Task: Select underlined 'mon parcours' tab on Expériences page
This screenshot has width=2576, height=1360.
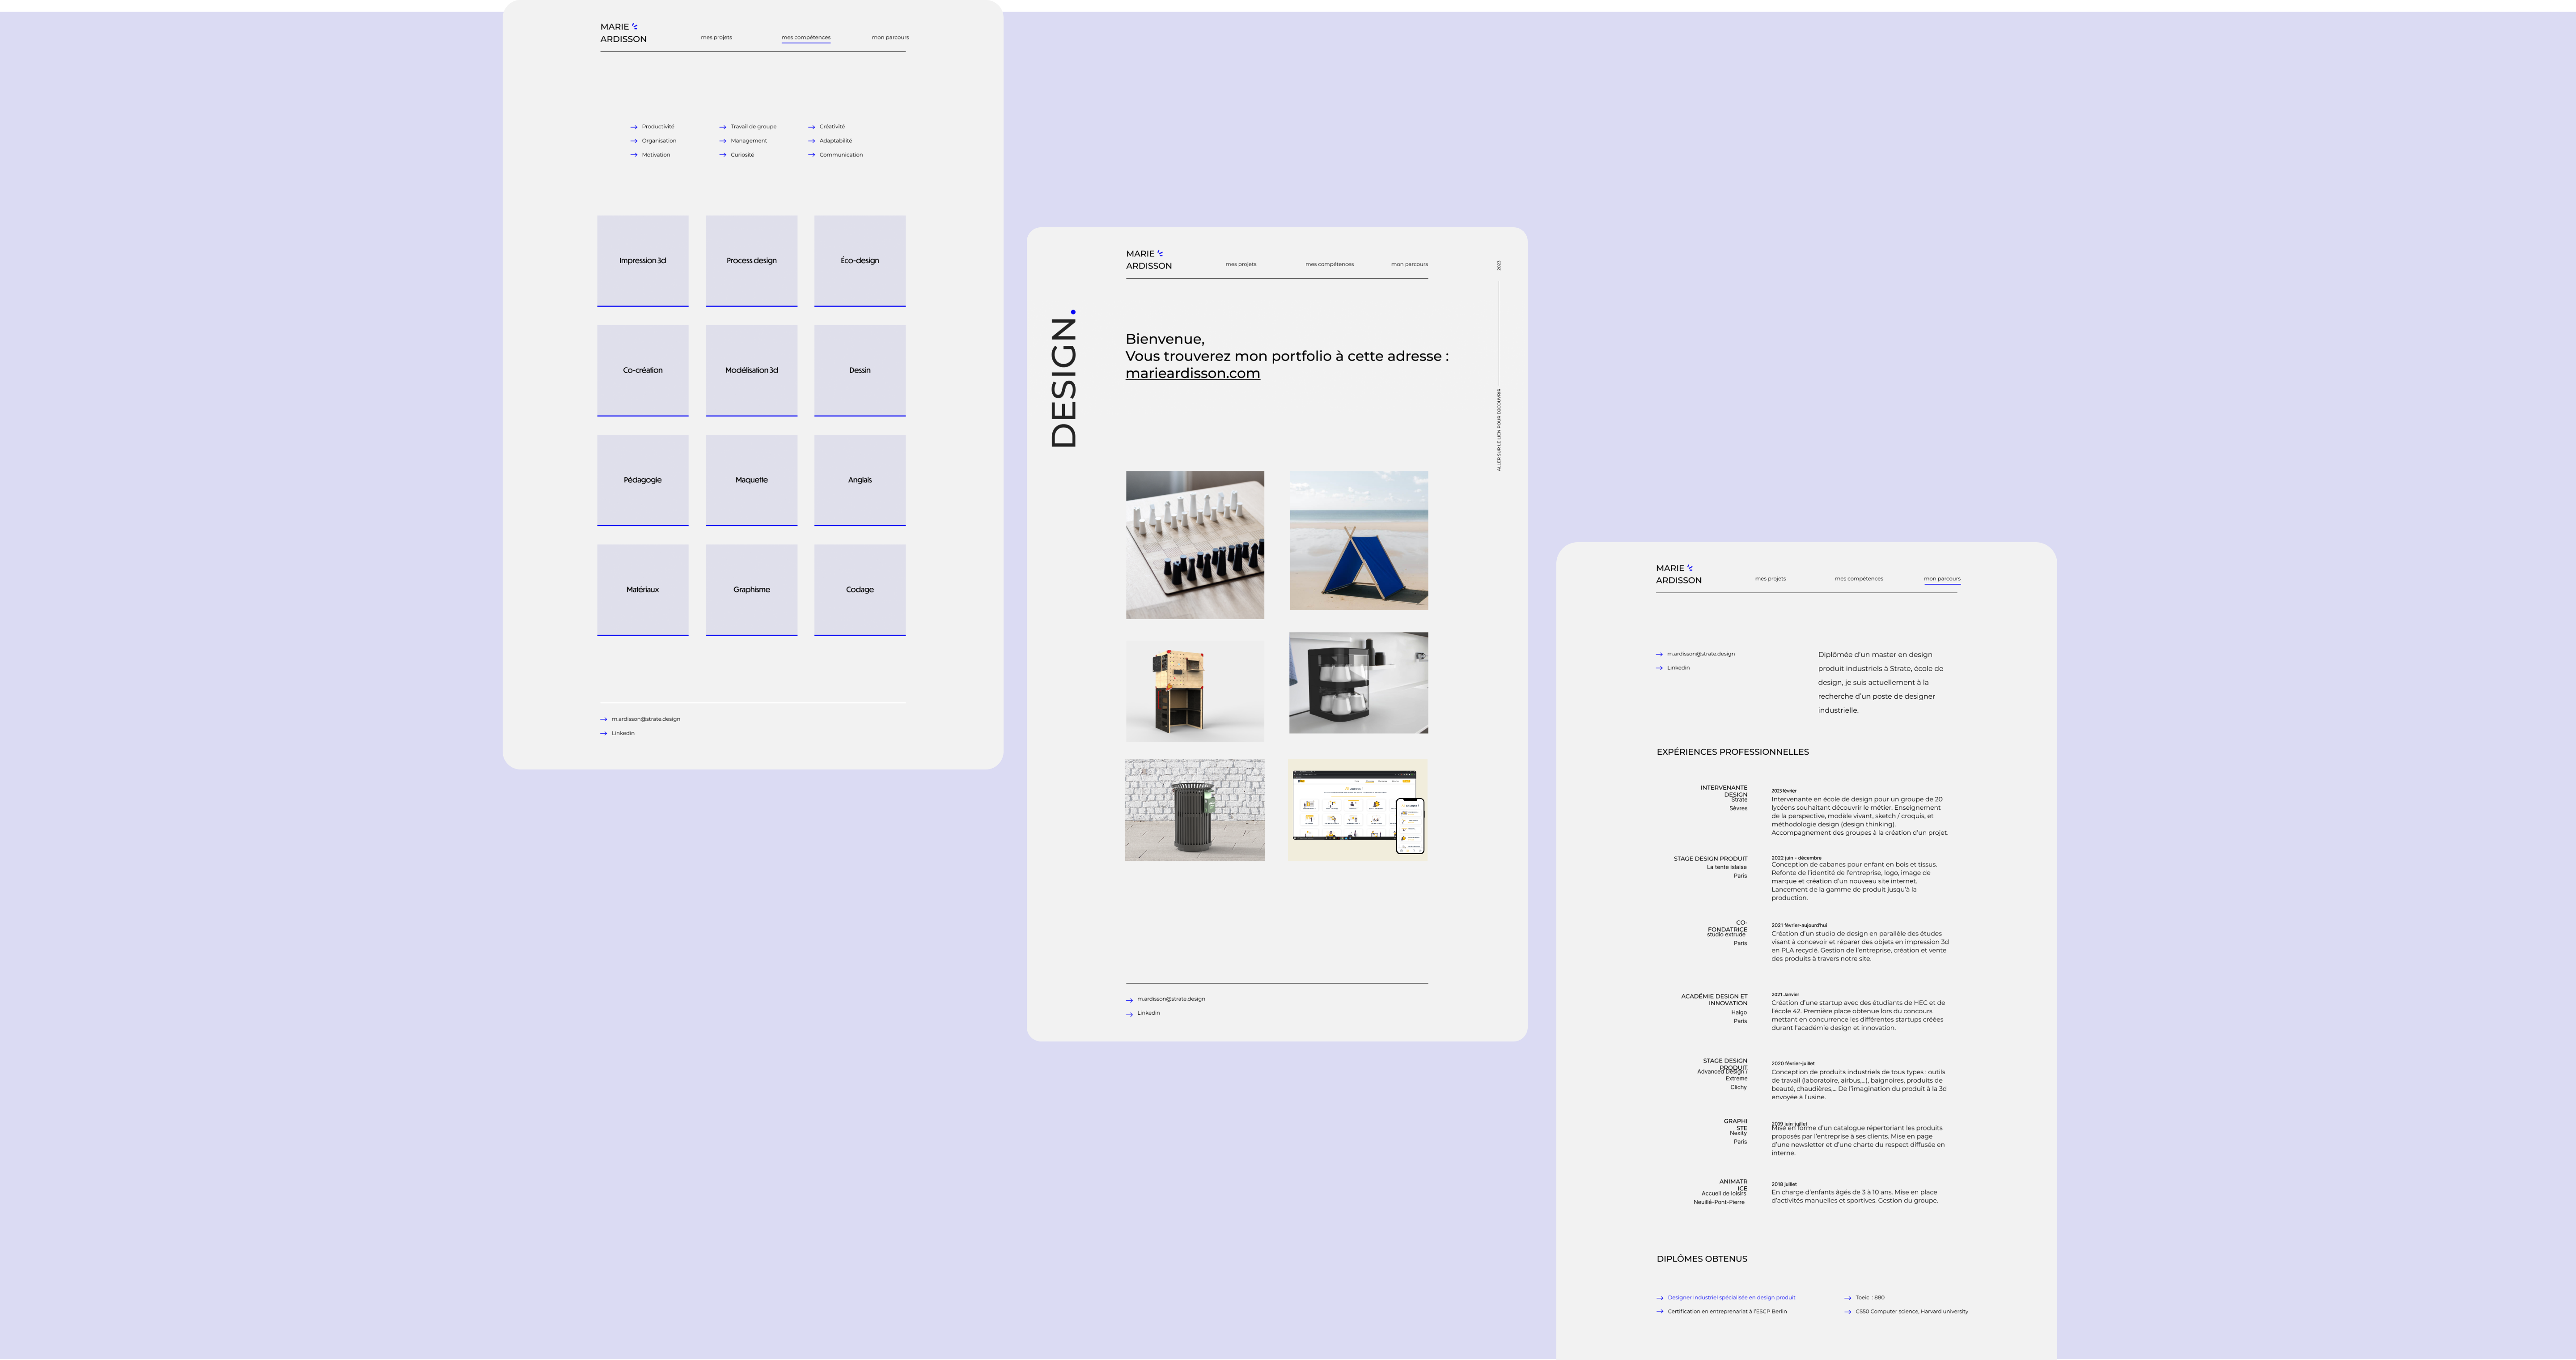Action: [x=1942, y=579]
